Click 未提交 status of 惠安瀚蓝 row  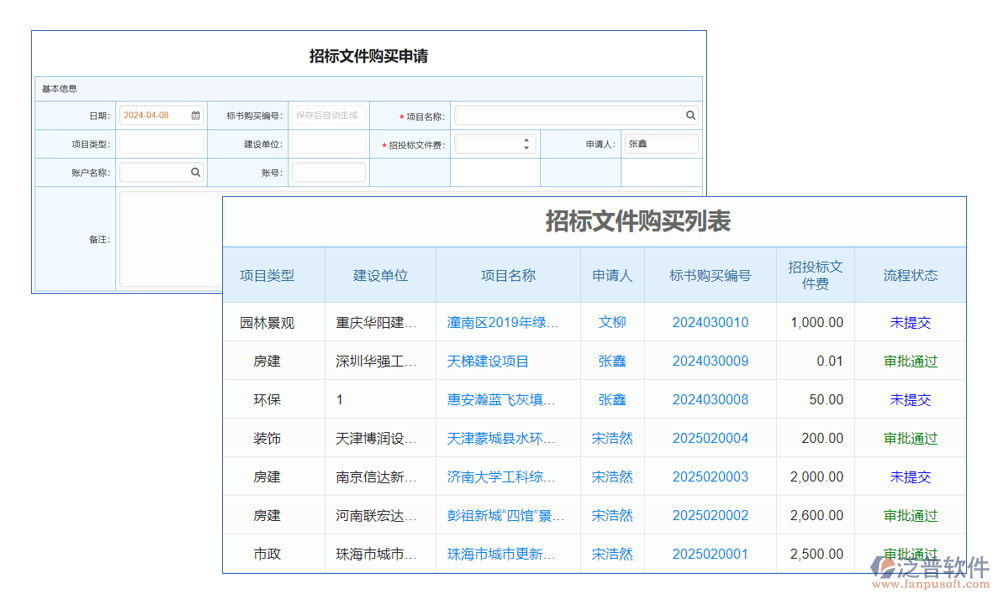[x=910, y=399]
